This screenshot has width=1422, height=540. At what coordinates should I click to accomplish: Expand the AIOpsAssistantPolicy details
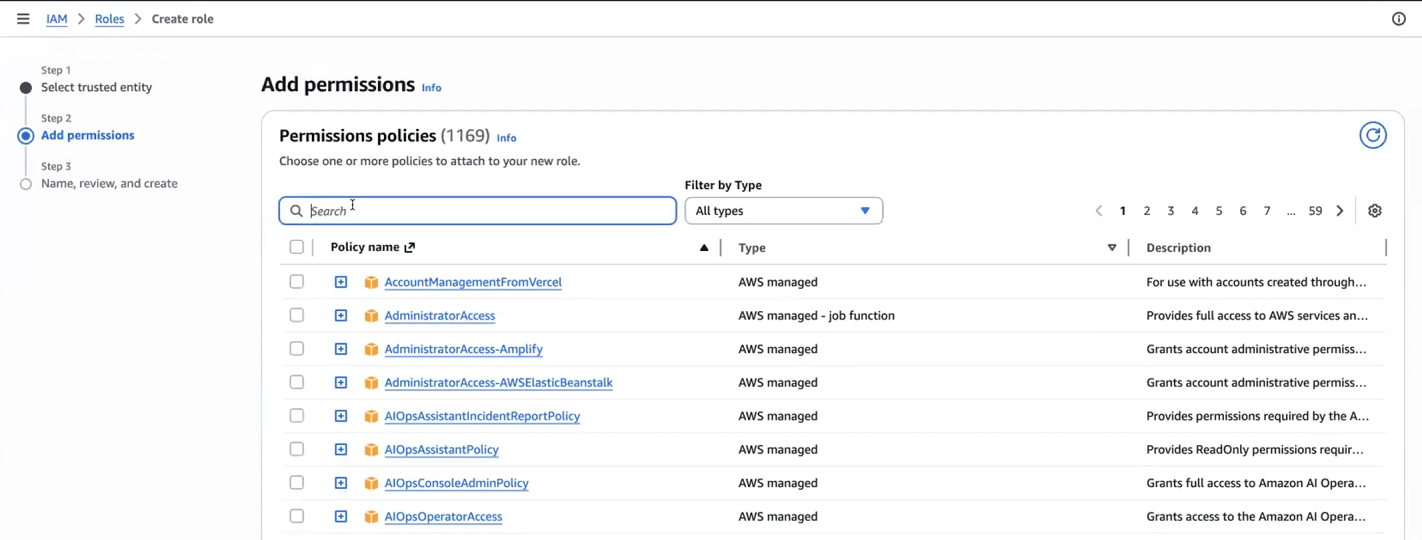[341, 450]
